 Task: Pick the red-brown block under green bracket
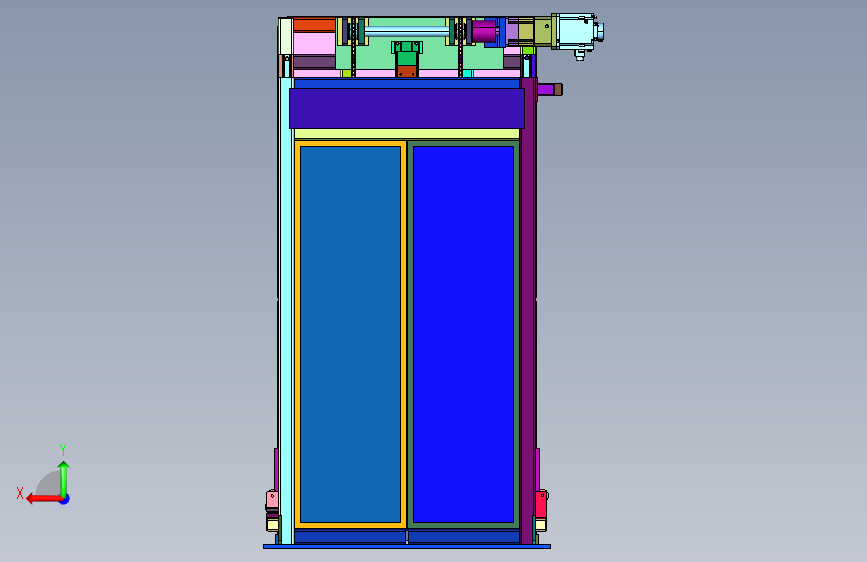[x=406, y=71]
